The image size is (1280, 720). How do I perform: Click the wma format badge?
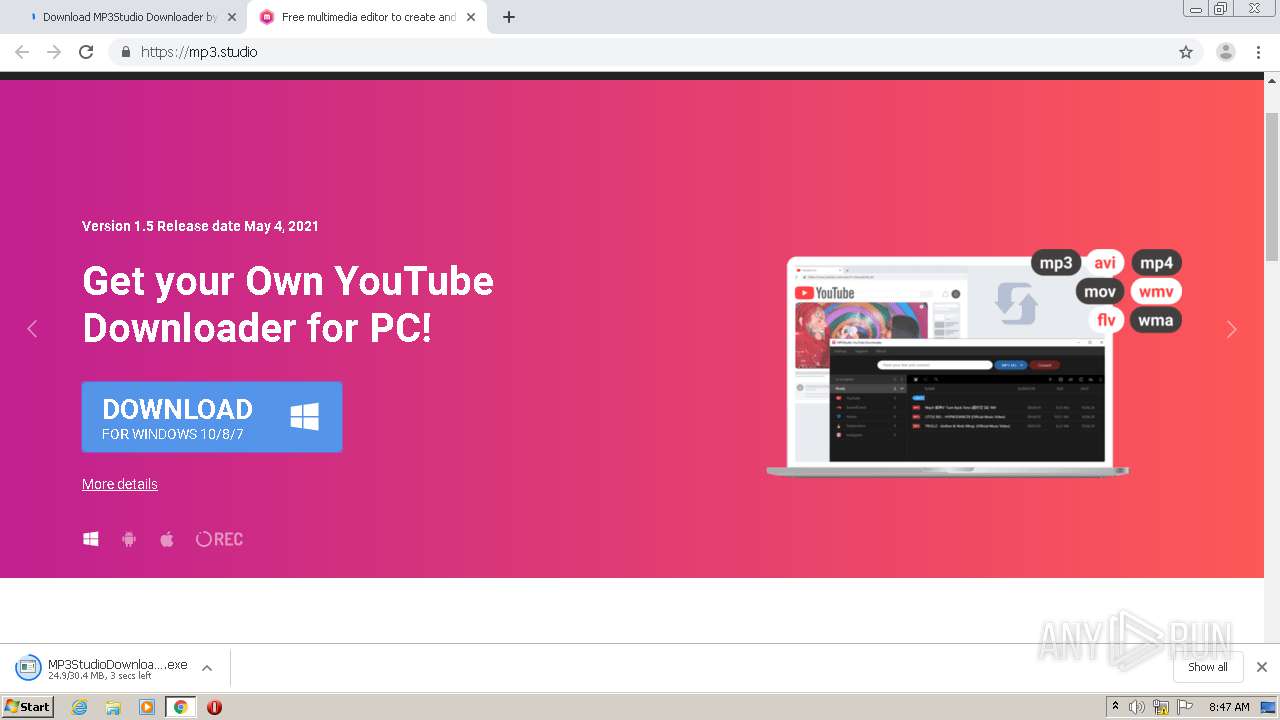pyautogui.click(x=1156, y=320)
